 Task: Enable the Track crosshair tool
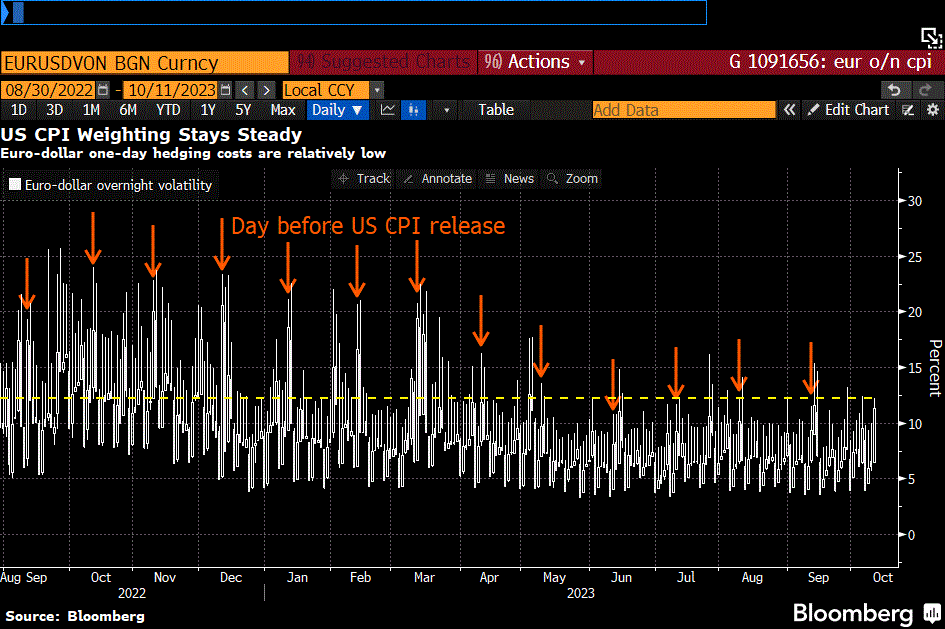[x=364, y=179]
